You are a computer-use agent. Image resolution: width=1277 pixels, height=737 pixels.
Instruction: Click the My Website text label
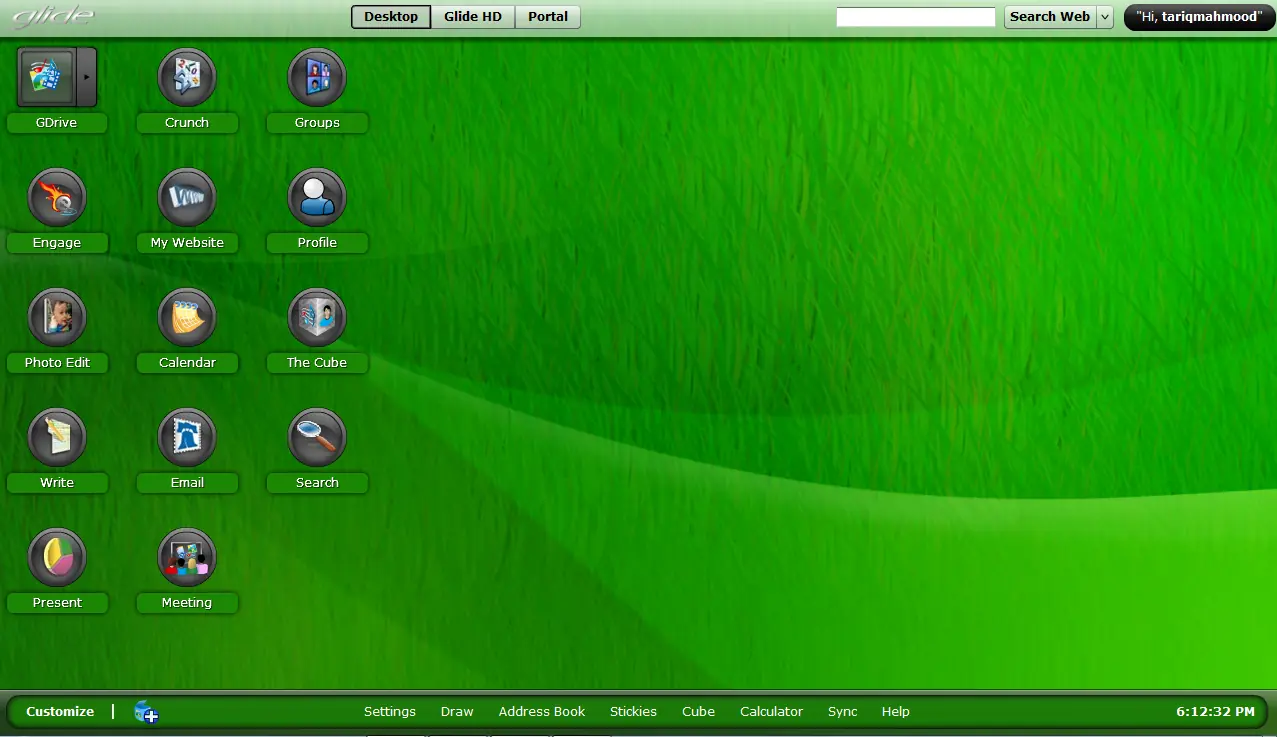click(x=187, y=243)
